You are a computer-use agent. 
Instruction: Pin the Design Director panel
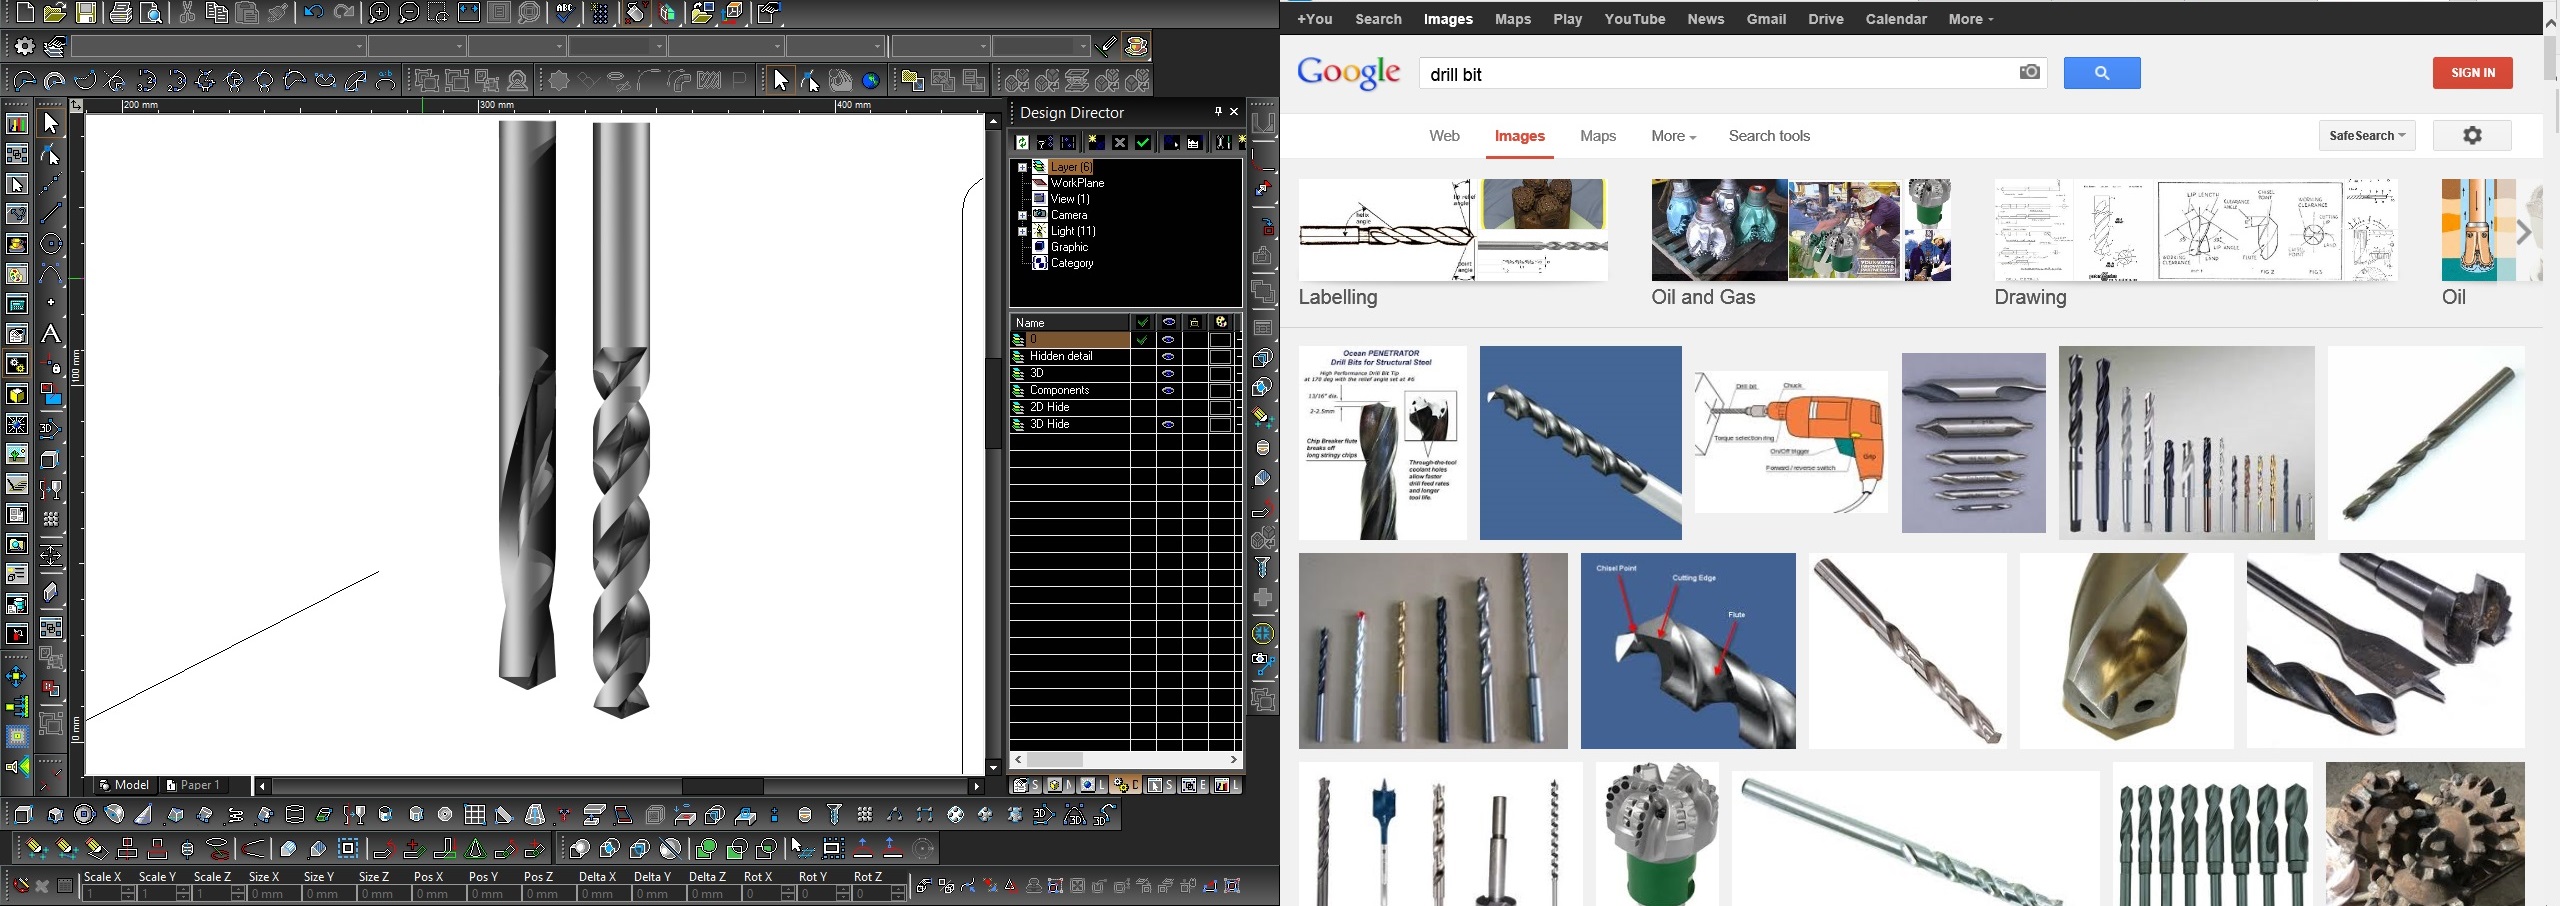[x=1218, y=112]
